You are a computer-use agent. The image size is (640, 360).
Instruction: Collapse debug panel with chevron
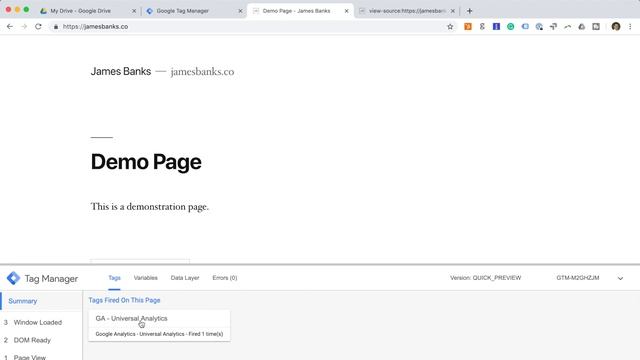point(620,278)
